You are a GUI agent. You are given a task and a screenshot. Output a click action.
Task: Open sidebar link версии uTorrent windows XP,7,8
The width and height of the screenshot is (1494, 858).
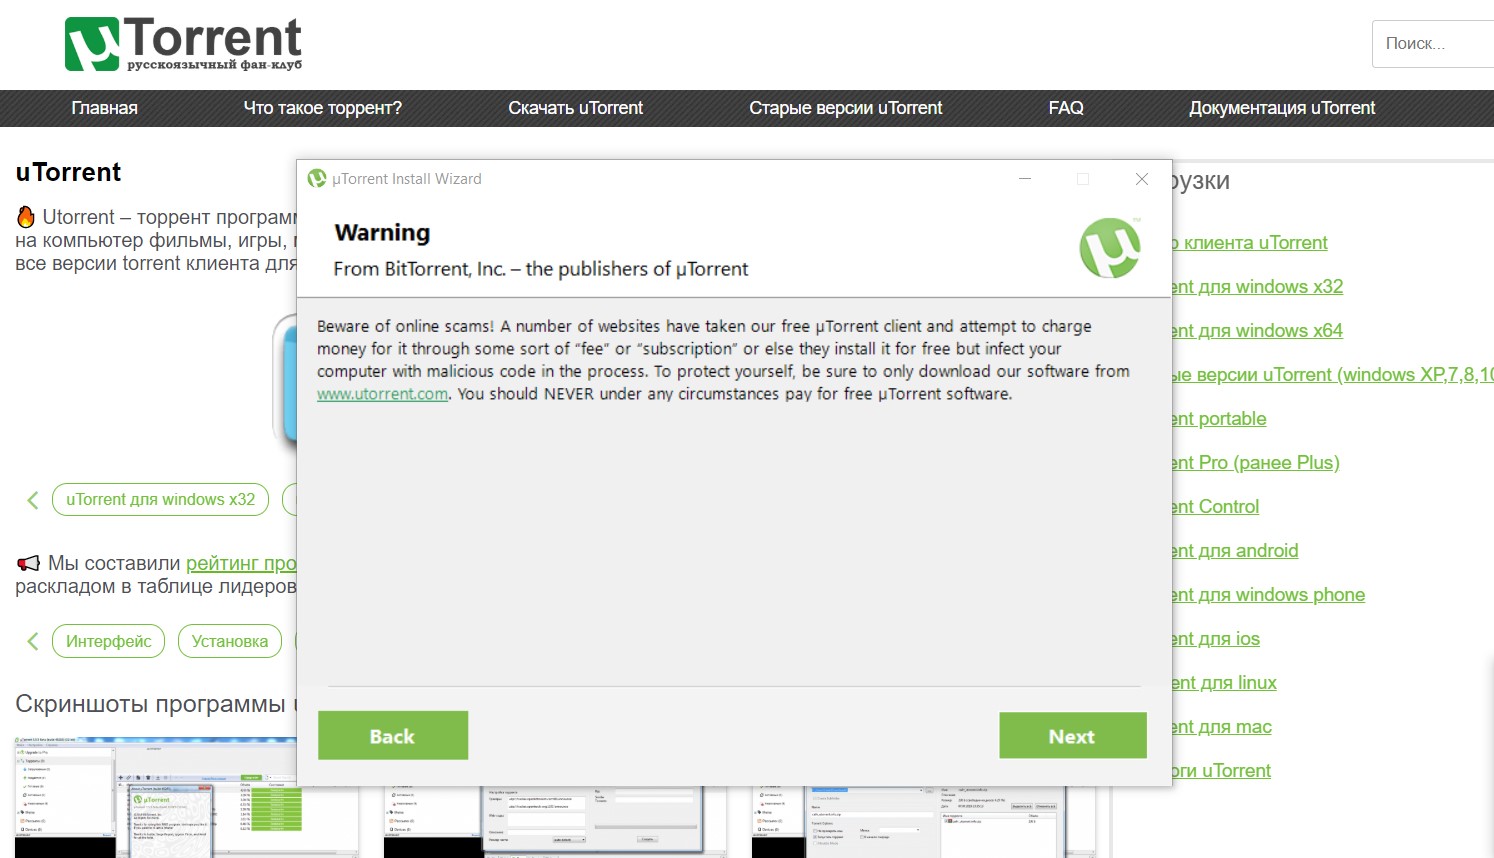[1332, 375]
